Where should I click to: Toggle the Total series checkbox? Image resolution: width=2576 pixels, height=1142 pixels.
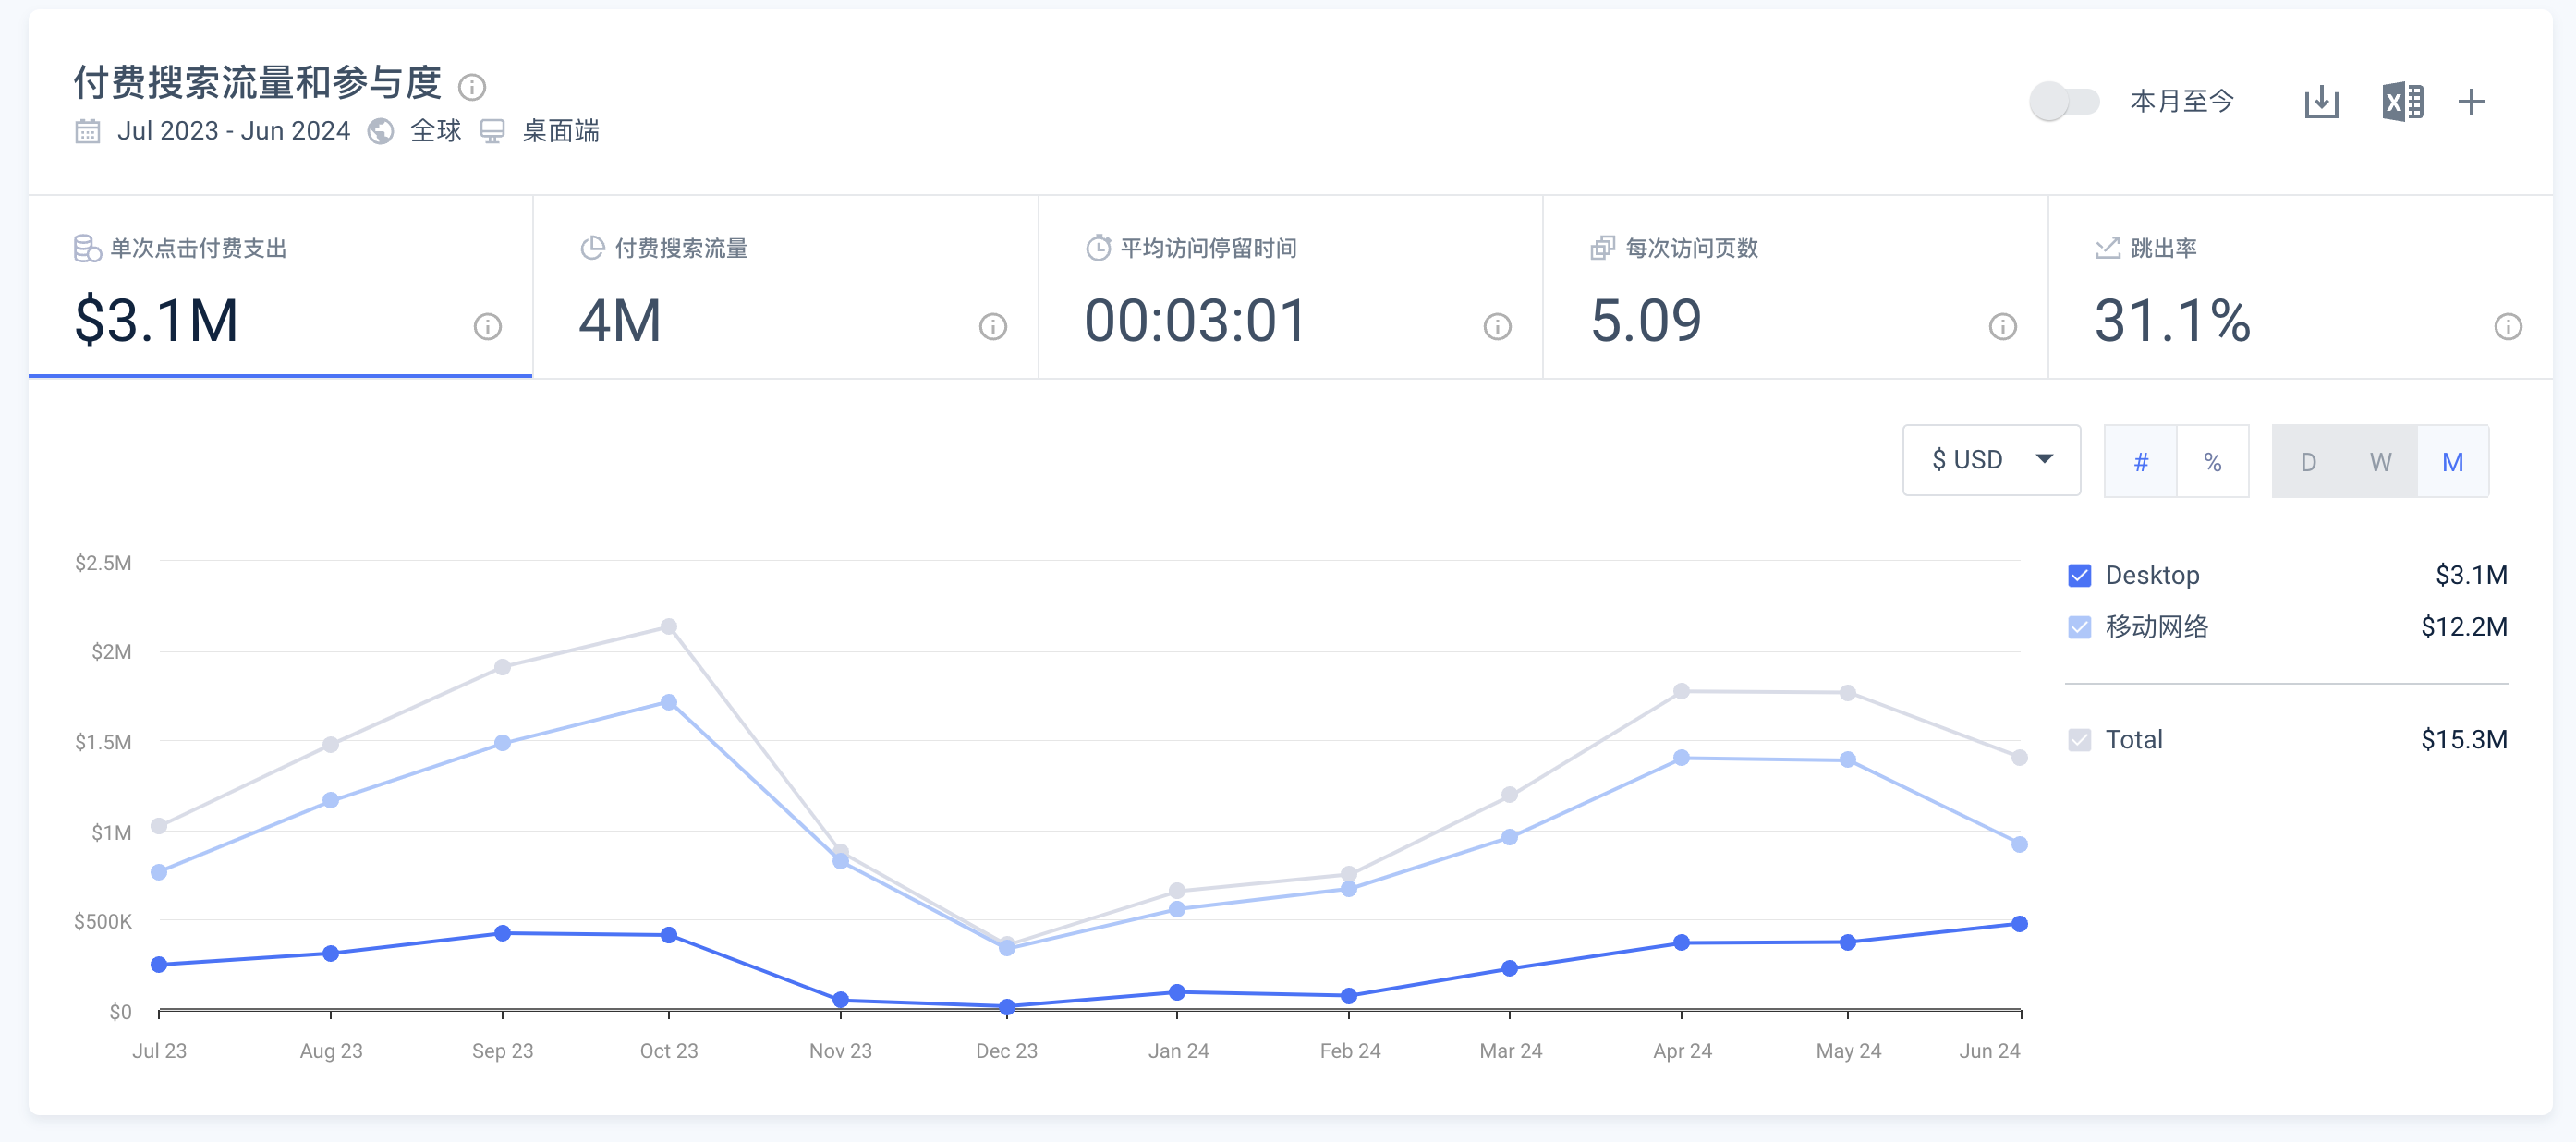(x=2079, y=740)
